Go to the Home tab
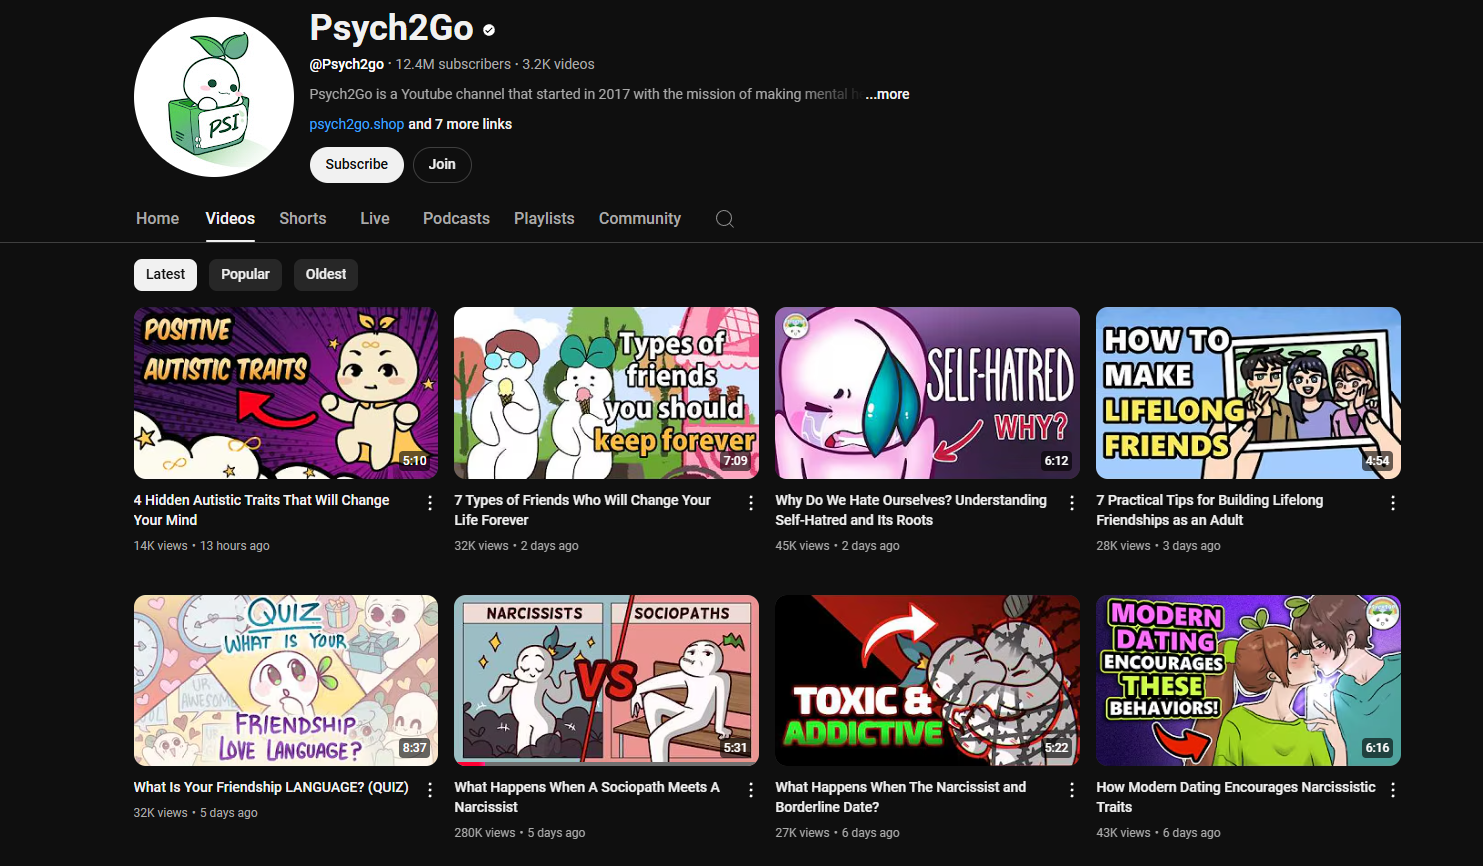The image size is (1483, 866). (158, 218)
